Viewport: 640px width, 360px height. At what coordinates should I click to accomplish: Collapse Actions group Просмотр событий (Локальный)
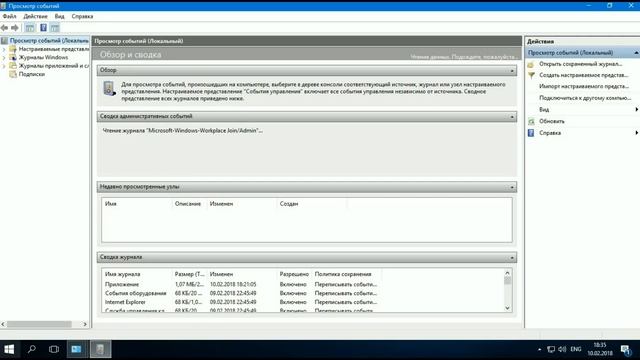tap(636, 53)
